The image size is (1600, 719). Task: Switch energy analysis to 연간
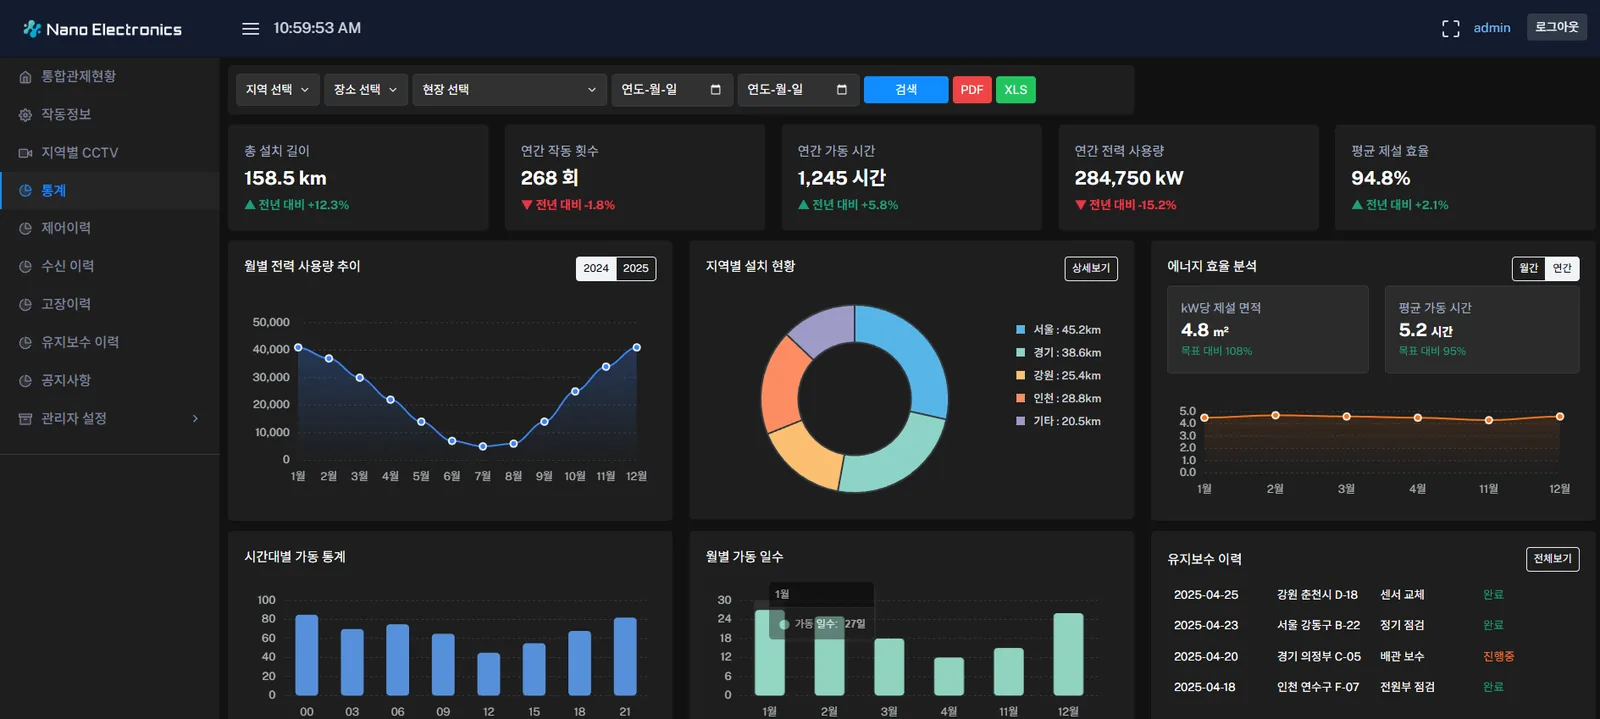point(1562,268)
